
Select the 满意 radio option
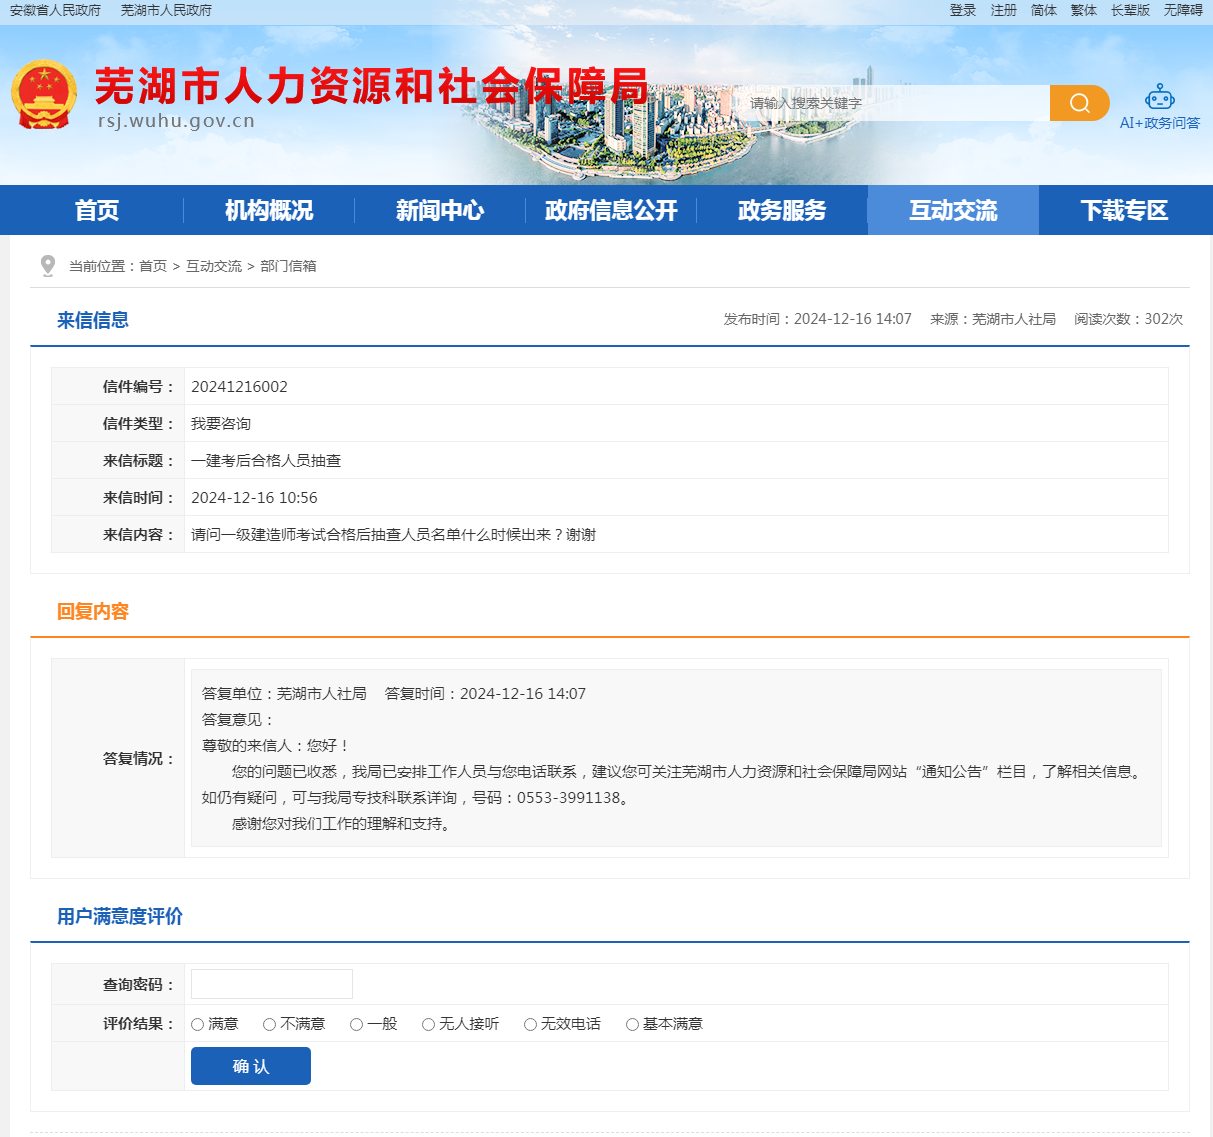click(198, 1024)
